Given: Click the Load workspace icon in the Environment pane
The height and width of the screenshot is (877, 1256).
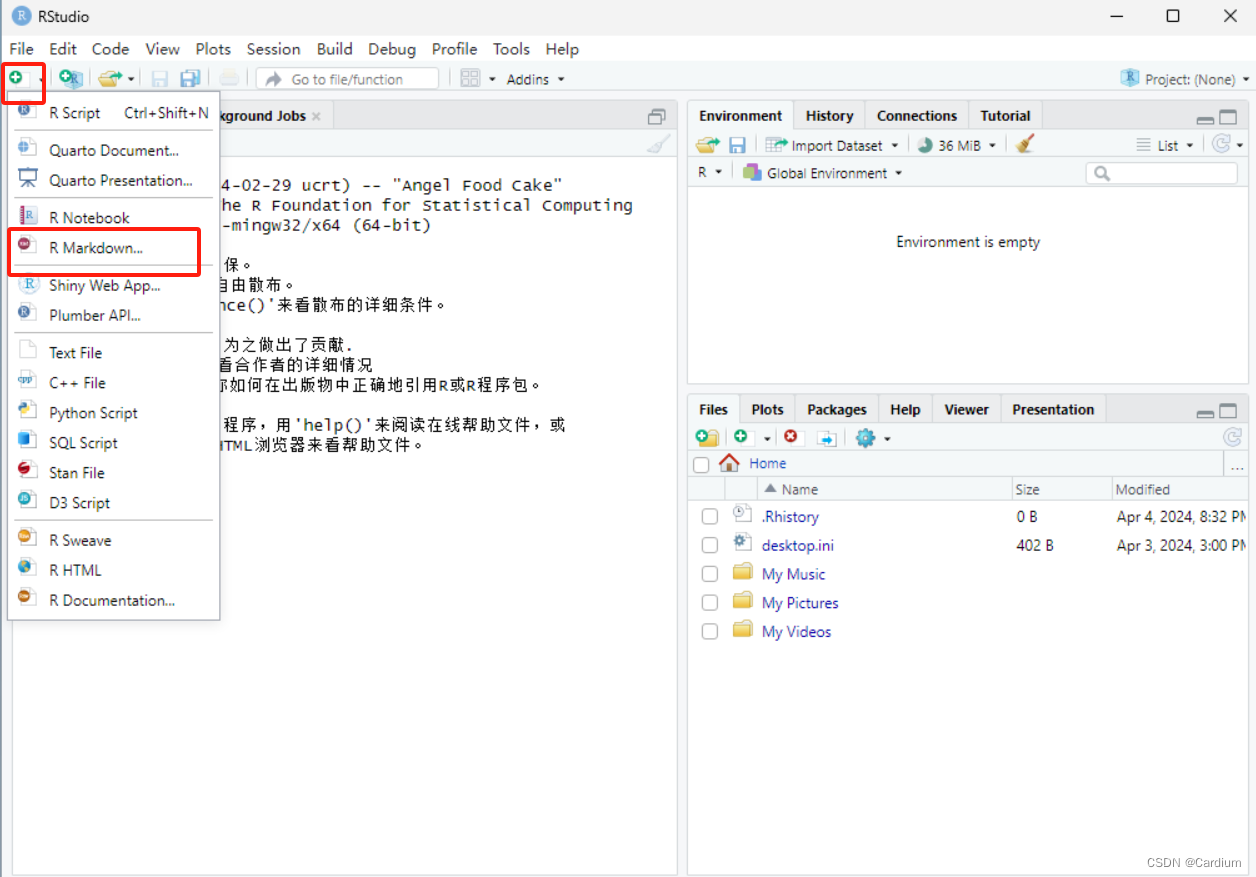Looking at the screenshot, I should pos(708,145).
